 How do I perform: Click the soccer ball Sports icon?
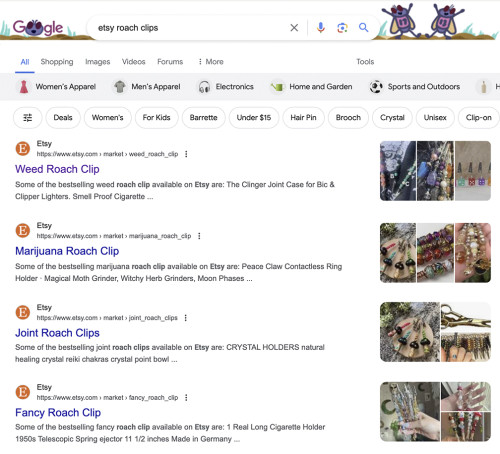376,87
